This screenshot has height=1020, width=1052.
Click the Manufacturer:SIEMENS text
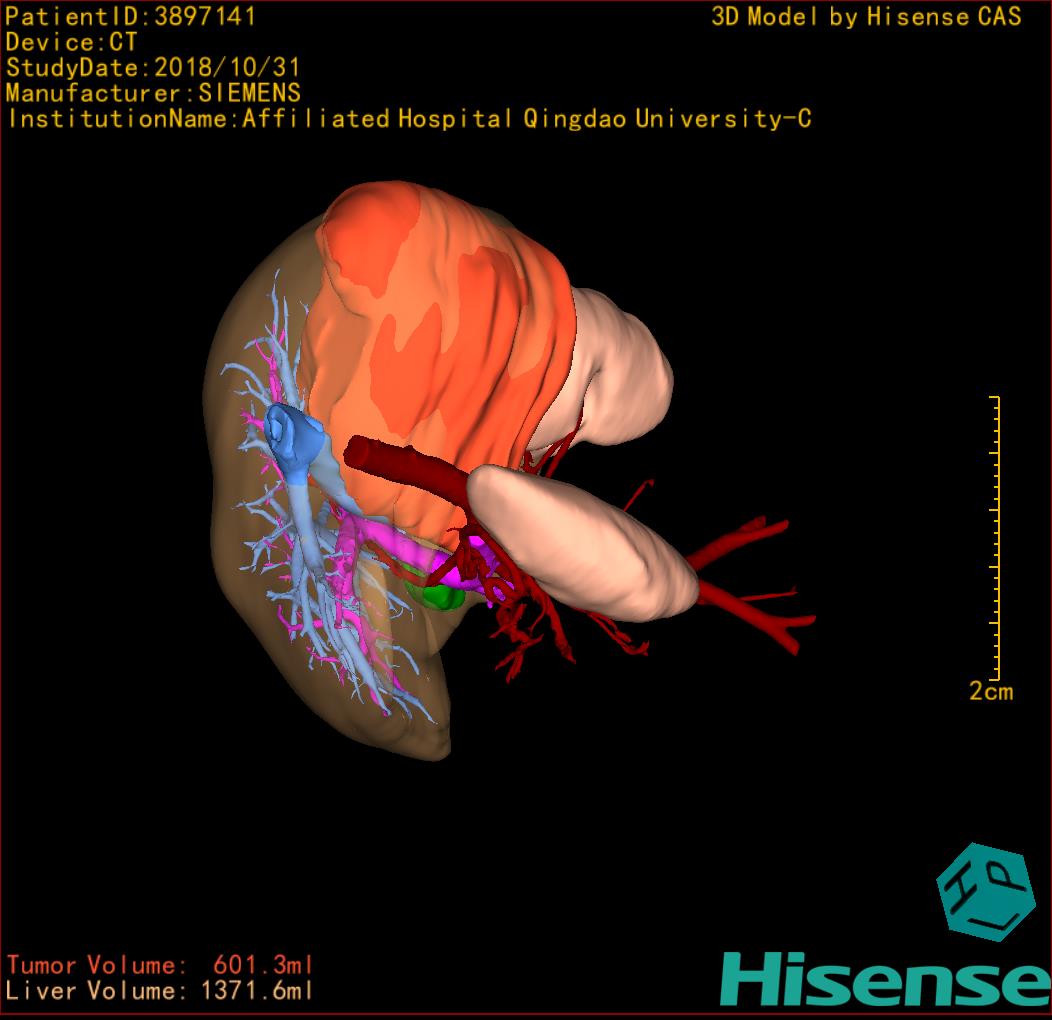click(x=153, y=93)
